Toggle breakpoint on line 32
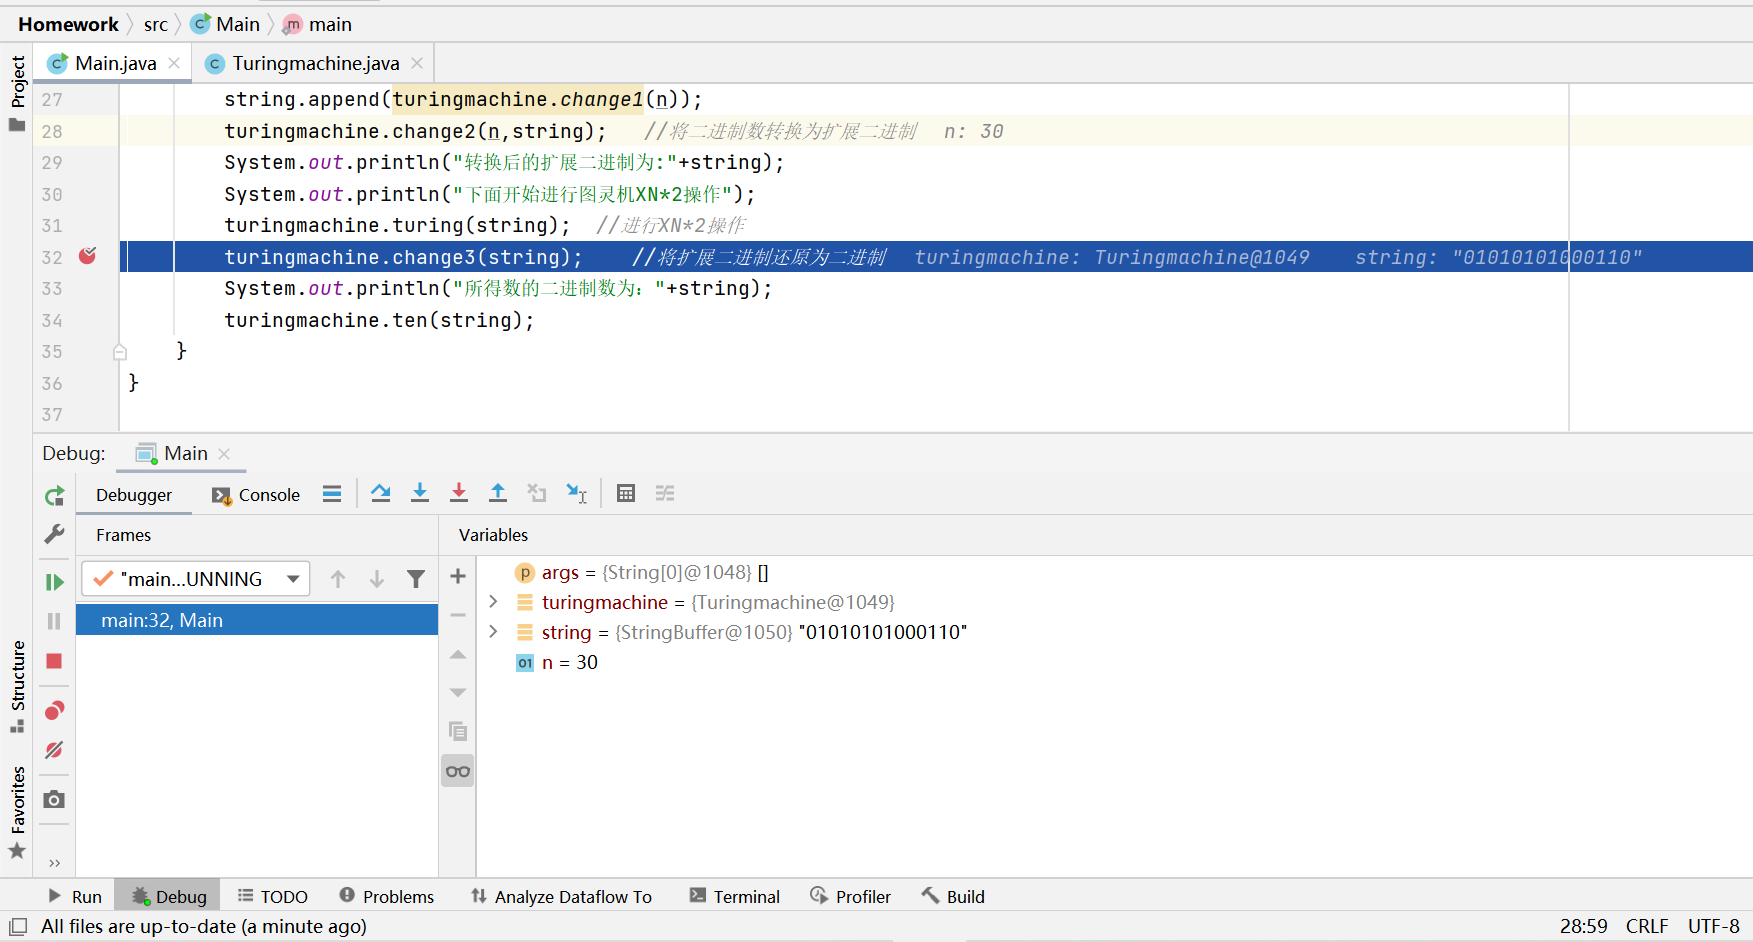The height and width of the screenshot is (942, 1753). click(88, 256)
